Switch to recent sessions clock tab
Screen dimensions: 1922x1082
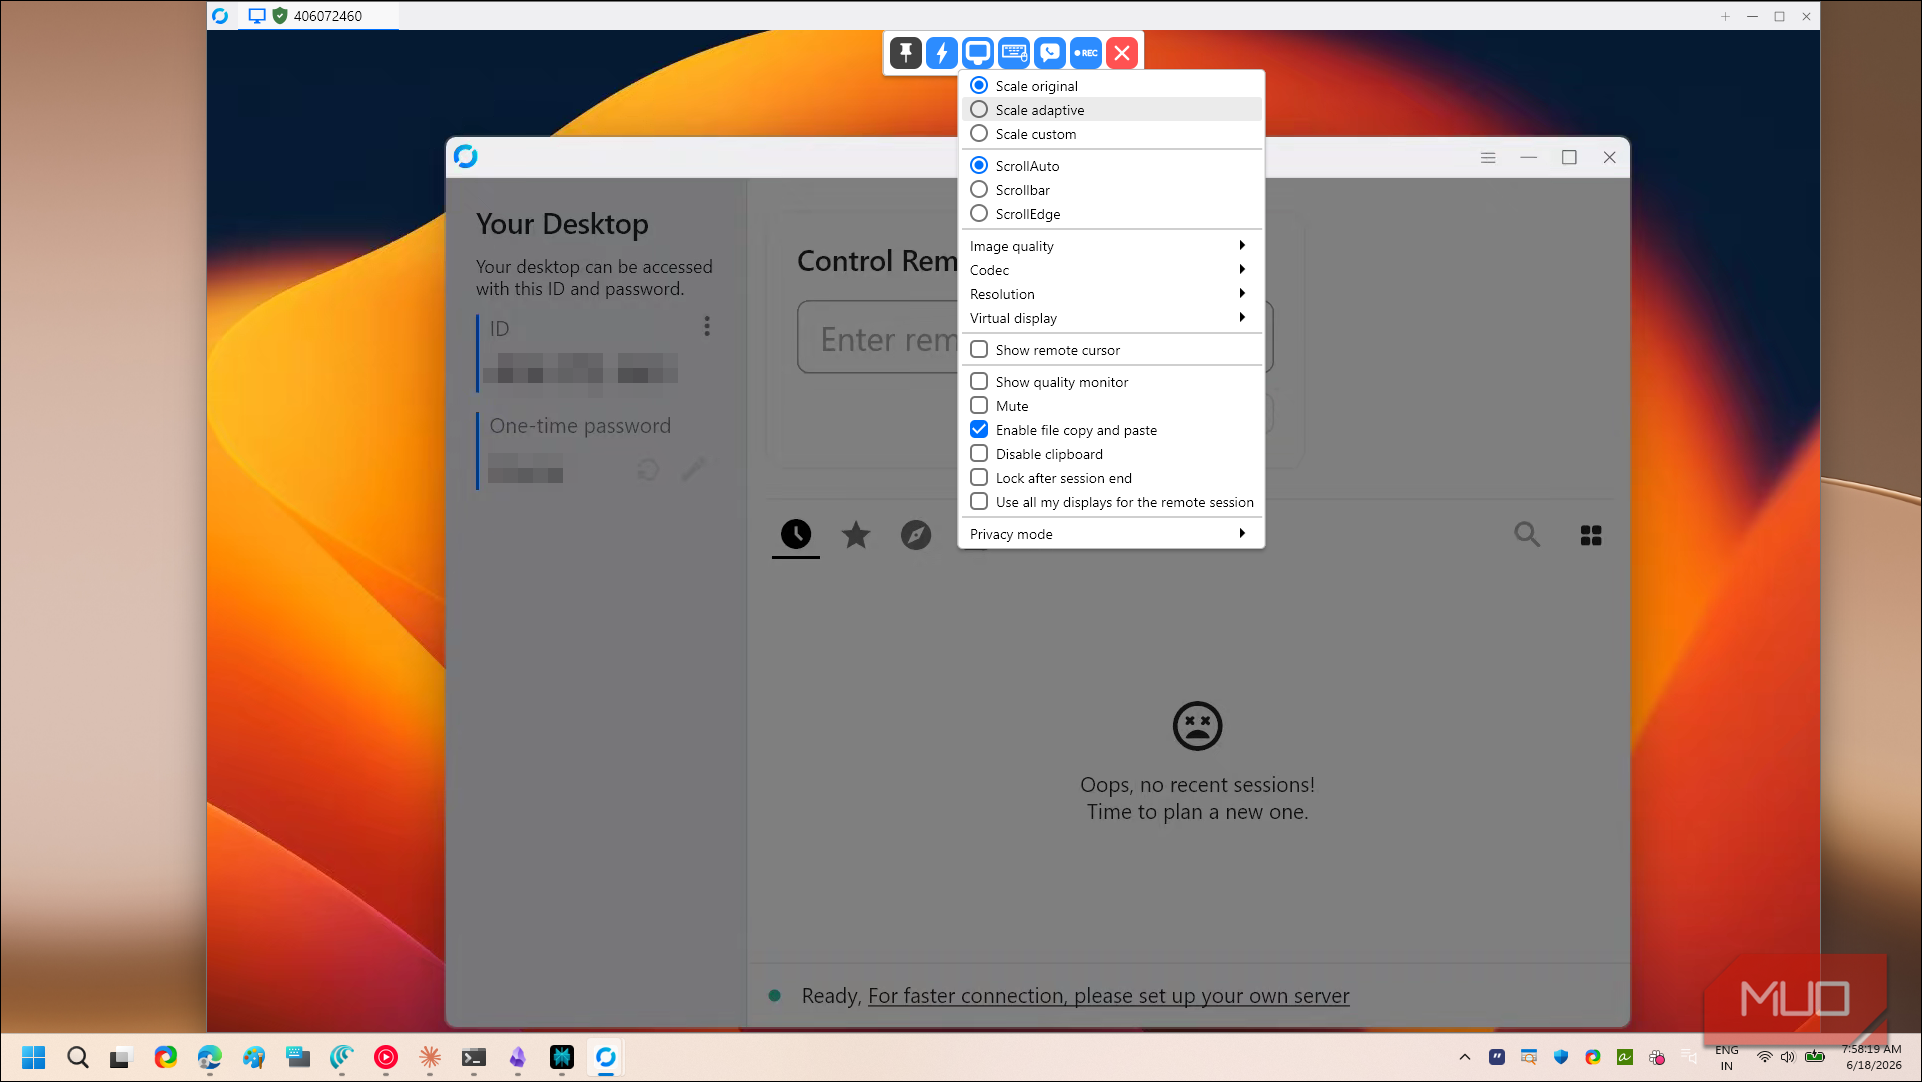[796, 535]
